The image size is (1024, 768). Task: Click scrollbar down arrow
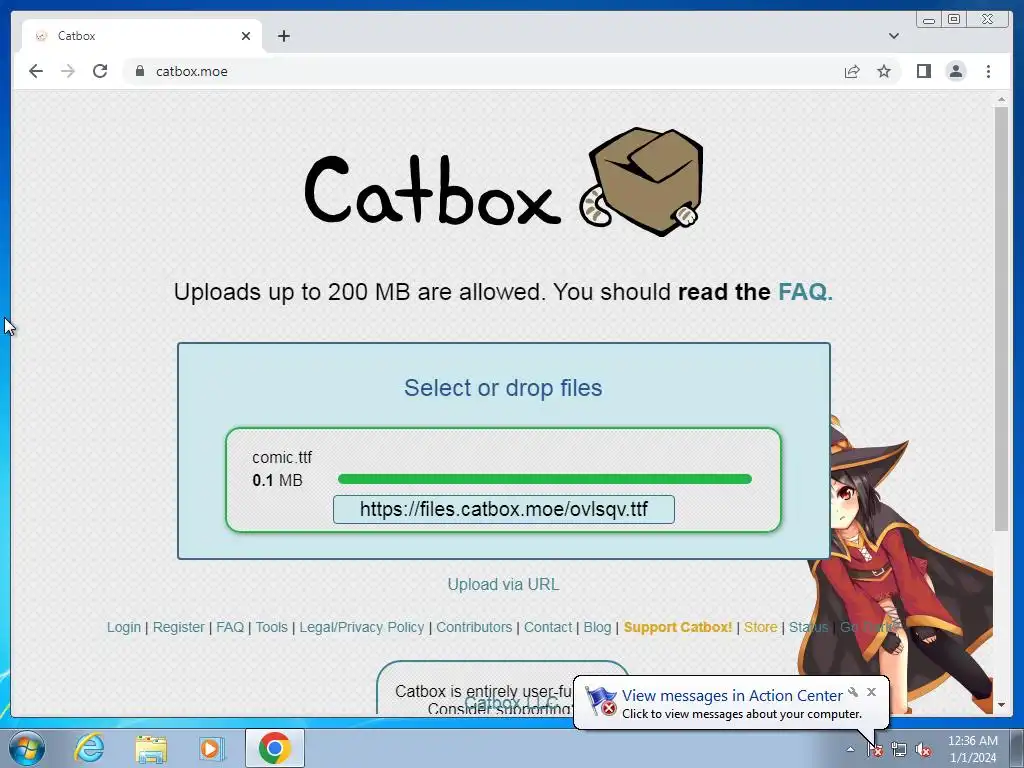[1001, 705]
